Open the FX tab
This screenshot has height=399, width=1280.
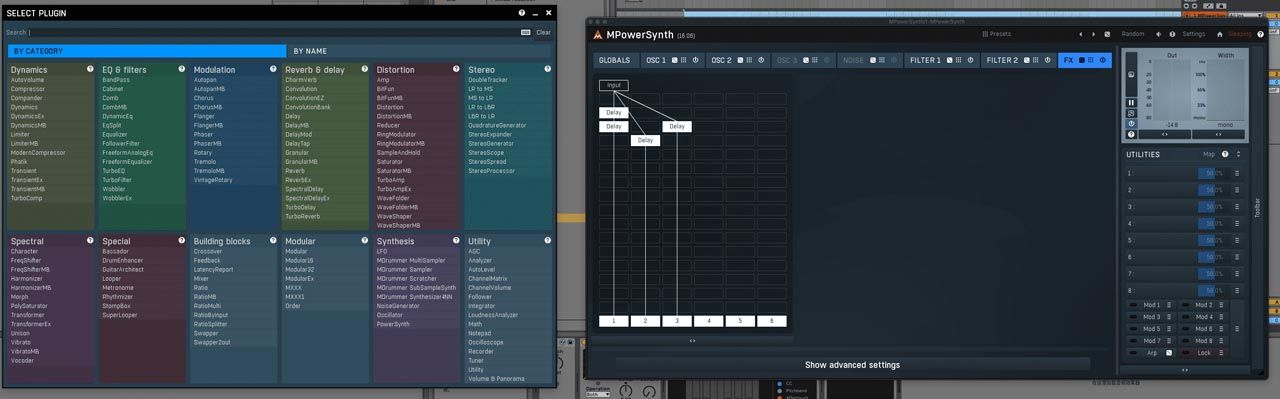pos(1085,60)
